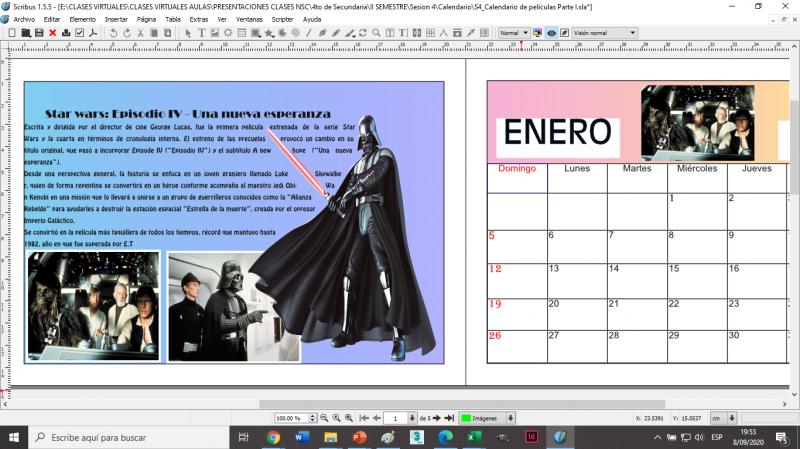Go to the next page arrow

[437, 418]
